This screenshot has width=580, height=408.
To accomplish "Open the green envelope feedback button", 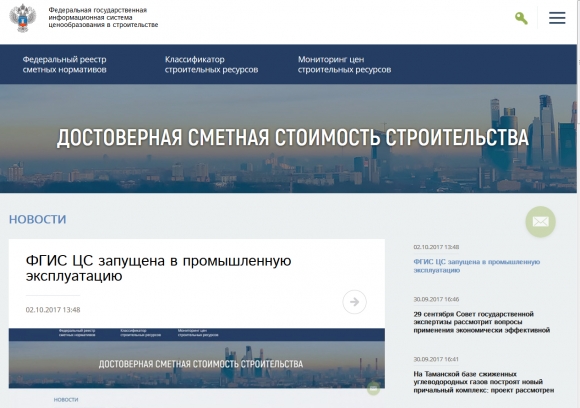I will [540, 222].
